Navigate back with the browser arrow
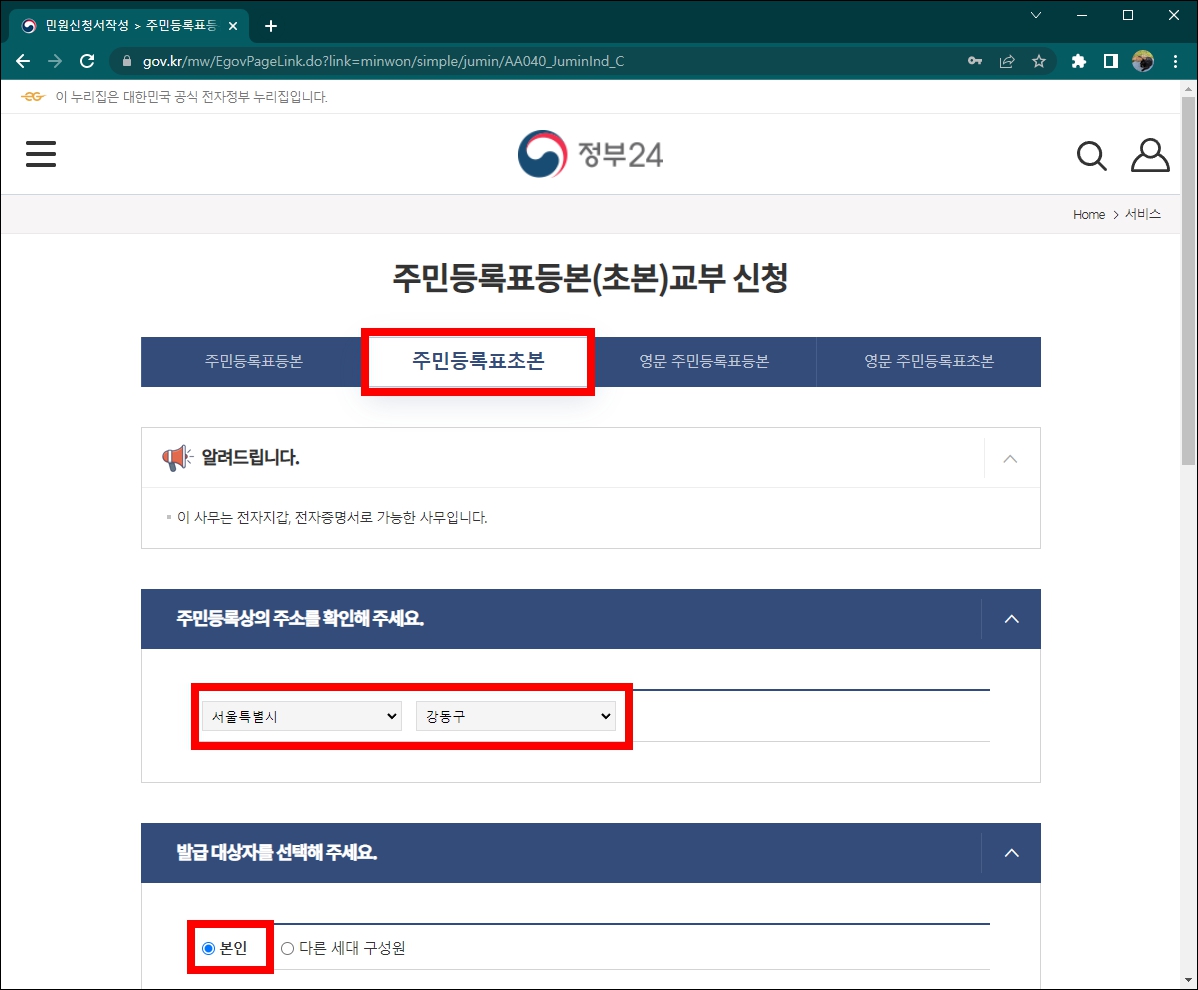This screenshot has height=990, width=1198. [x=22, y=61]
